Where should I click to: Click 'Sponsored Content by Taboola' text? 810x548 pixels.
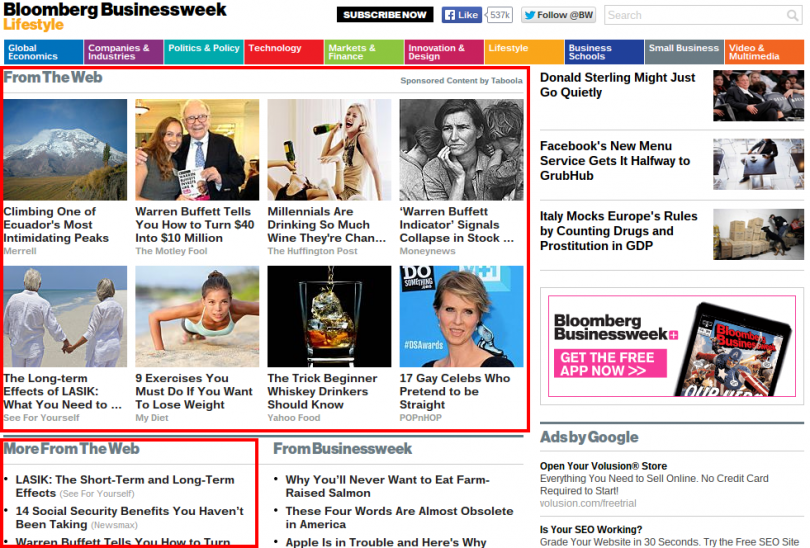click(461, 81)
